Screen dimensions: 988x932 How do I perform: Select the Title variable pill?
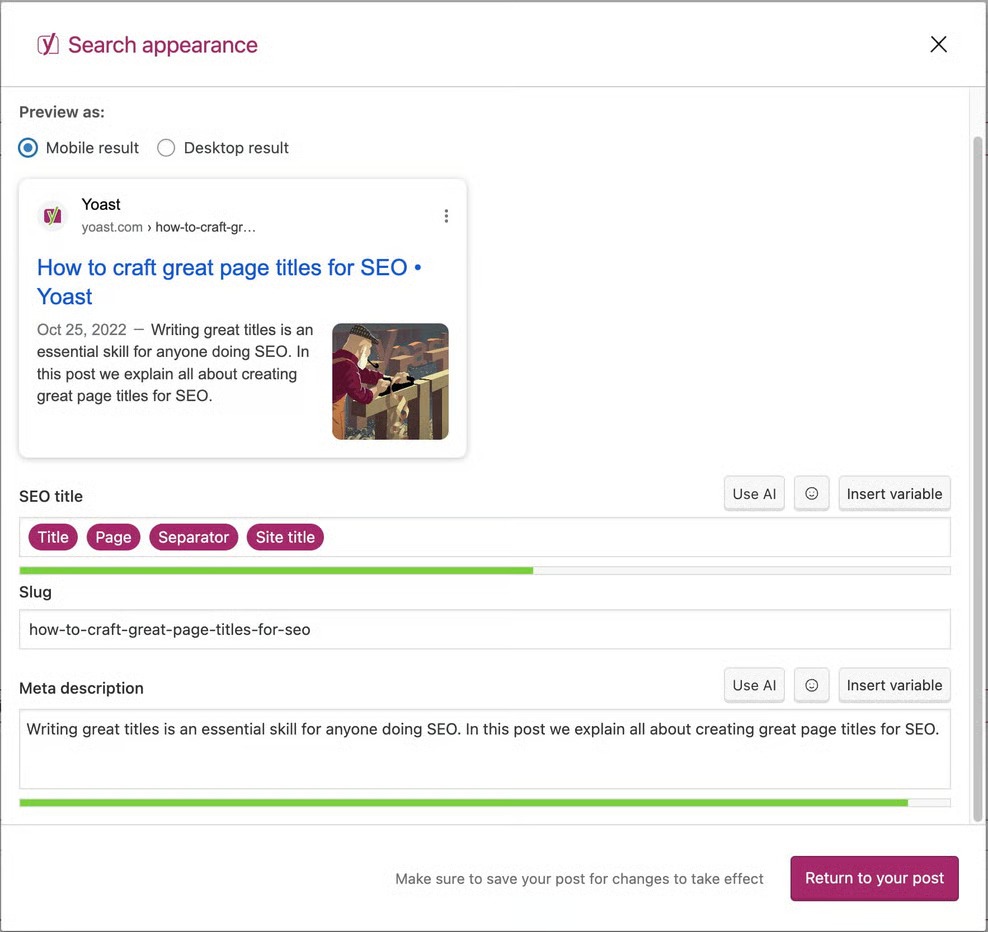click(52, 537)
